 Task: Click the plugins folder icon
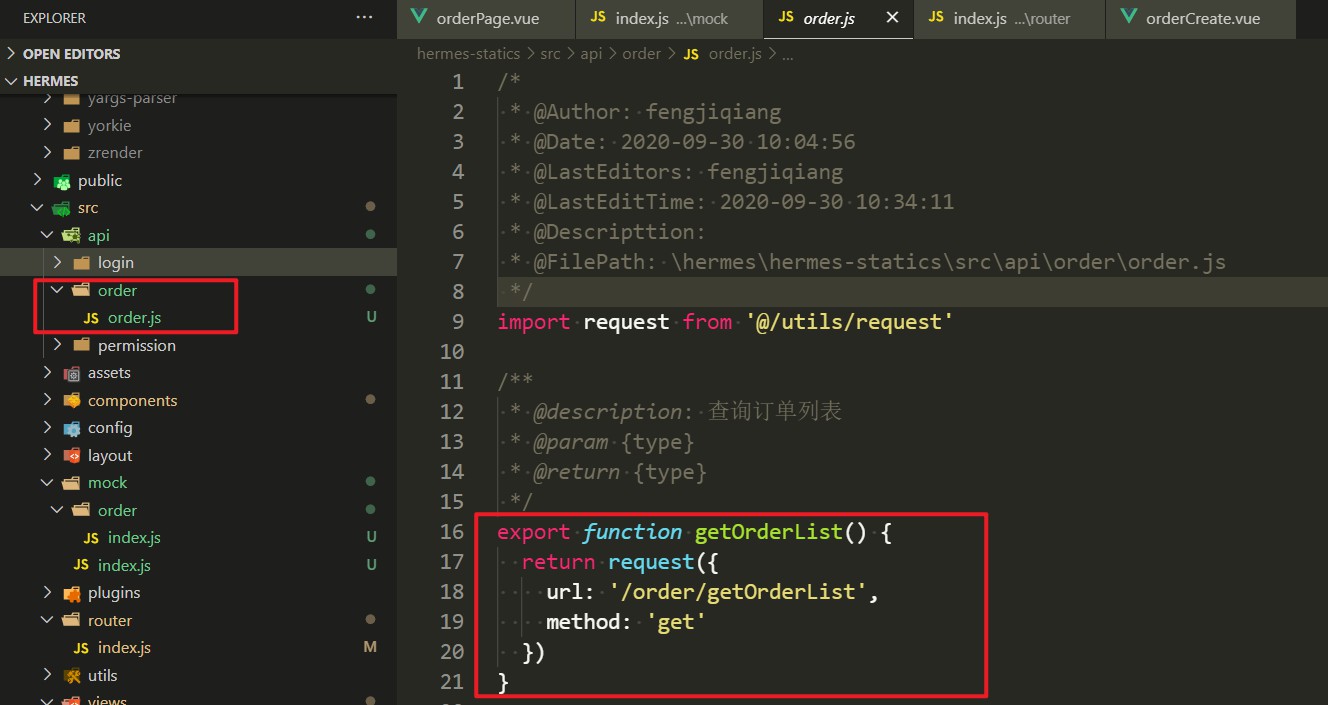[71, 593]
